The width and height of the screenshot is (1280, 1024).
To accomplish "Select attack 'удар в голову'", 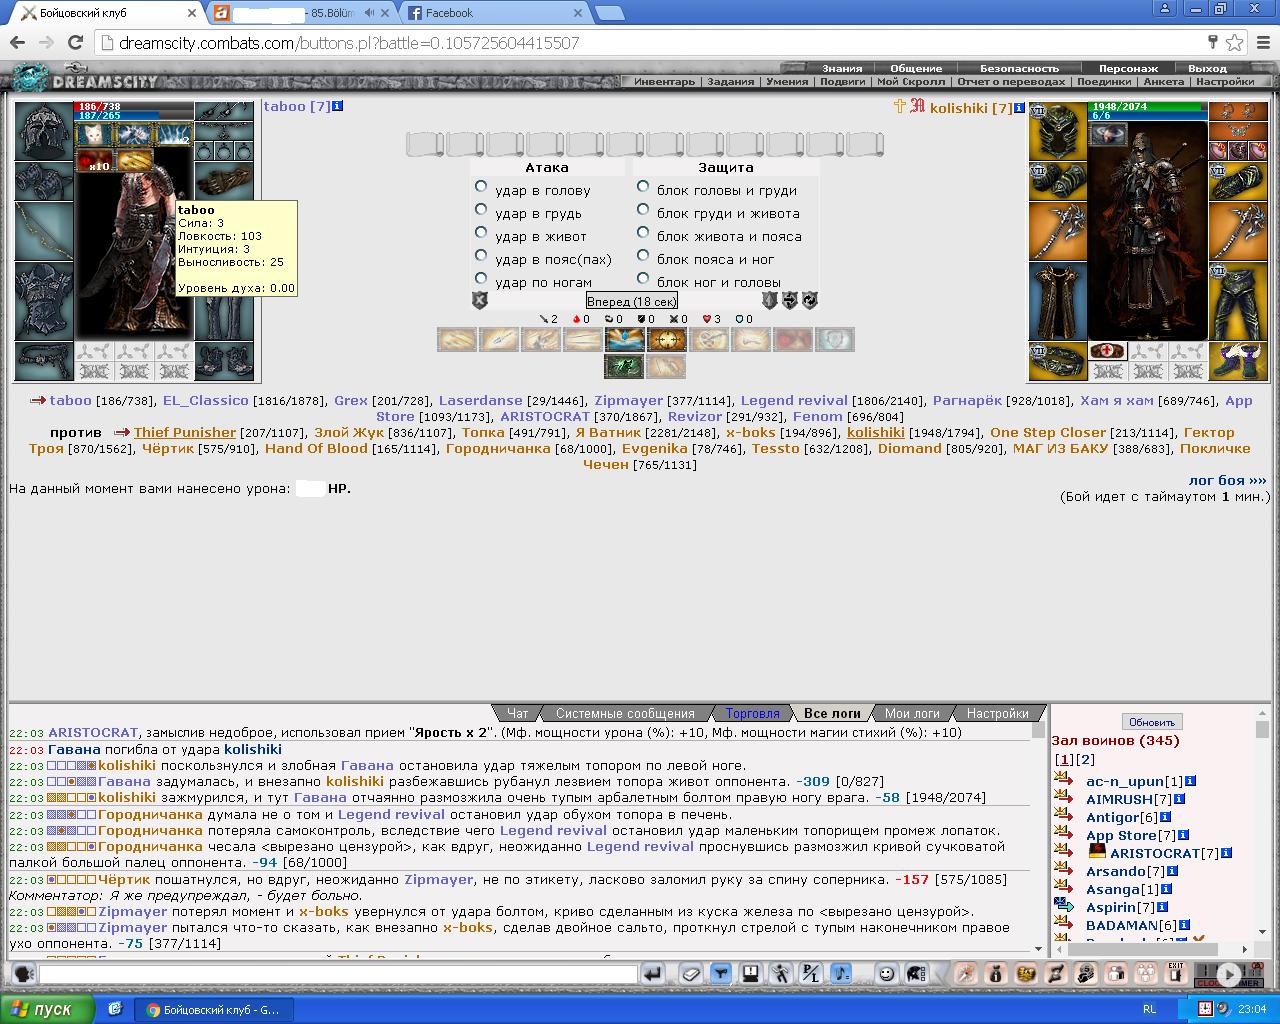I will (x=481, y=187).
